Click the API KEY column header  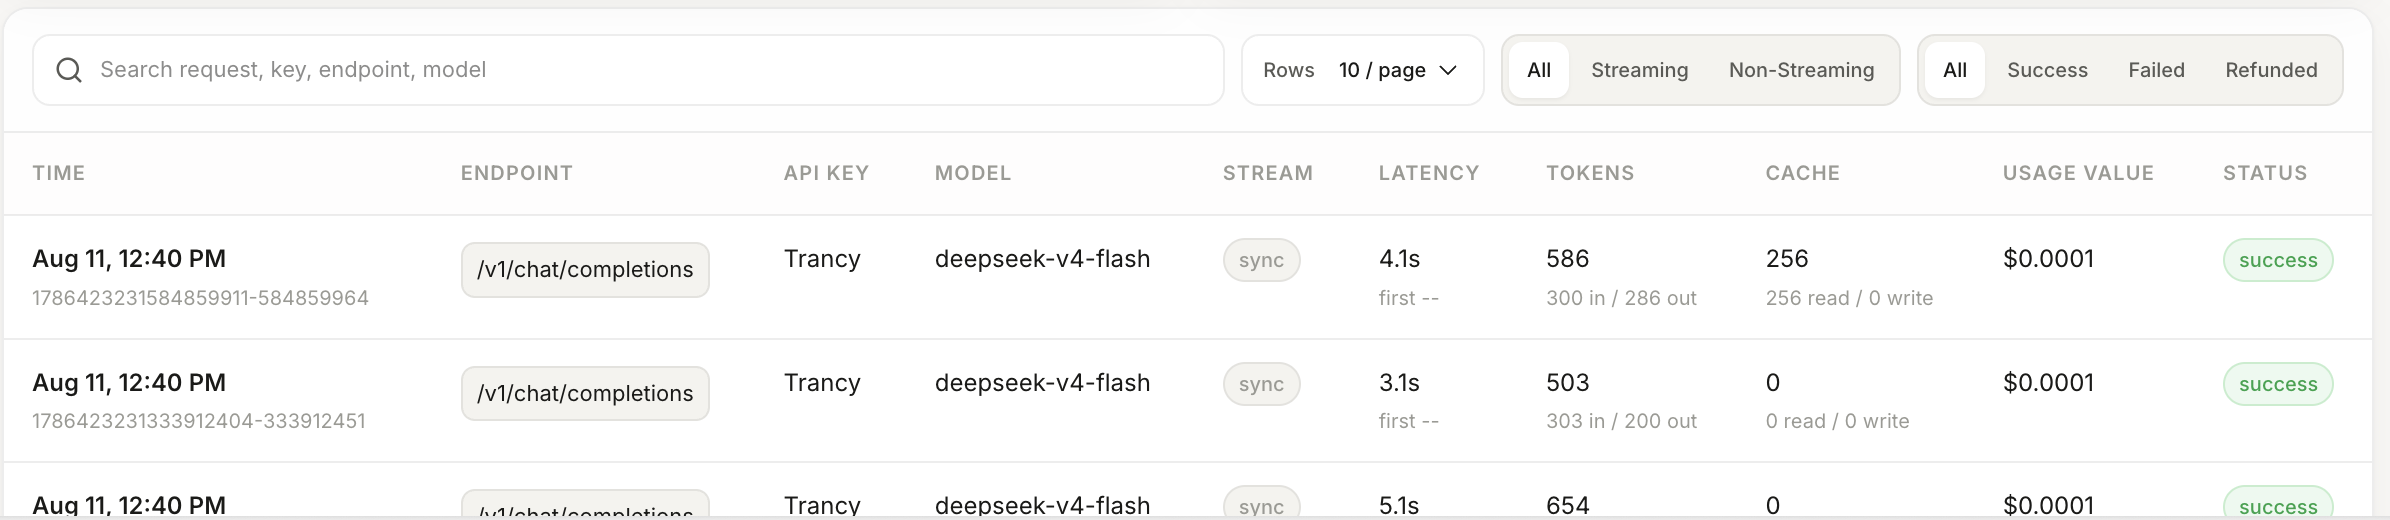coord(826,173)
